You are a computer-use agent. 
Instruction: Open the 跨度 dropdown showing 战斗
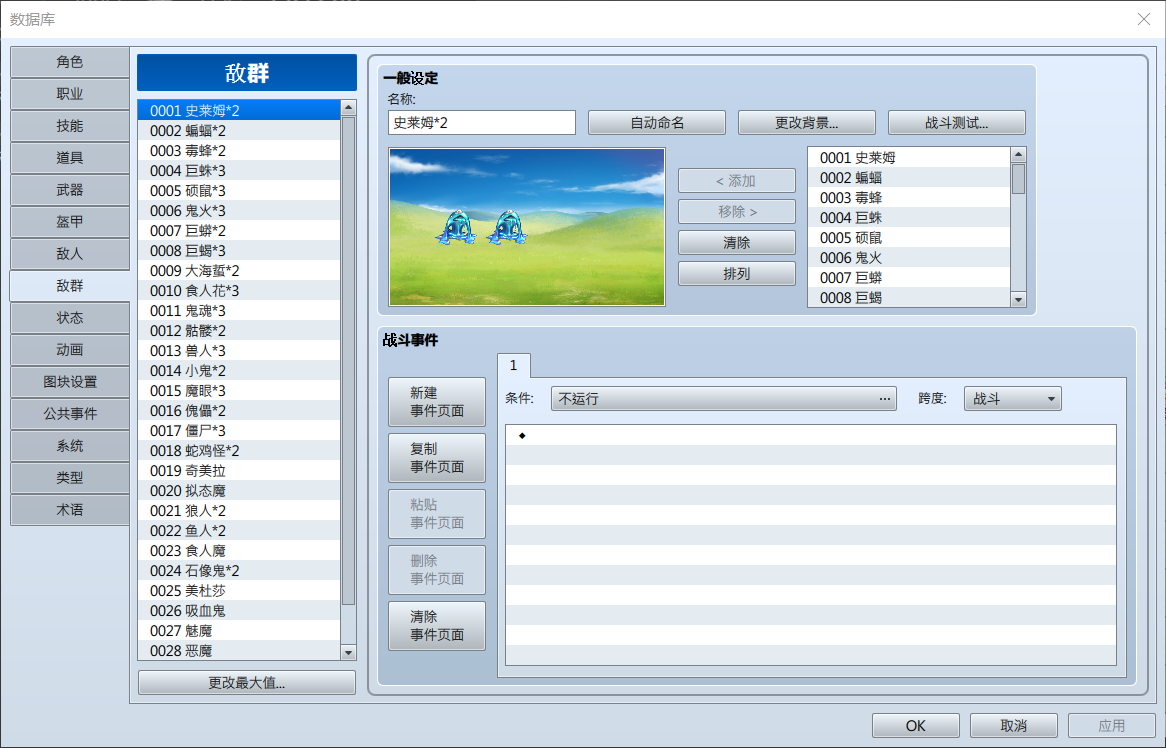(x=1013, y=399)
